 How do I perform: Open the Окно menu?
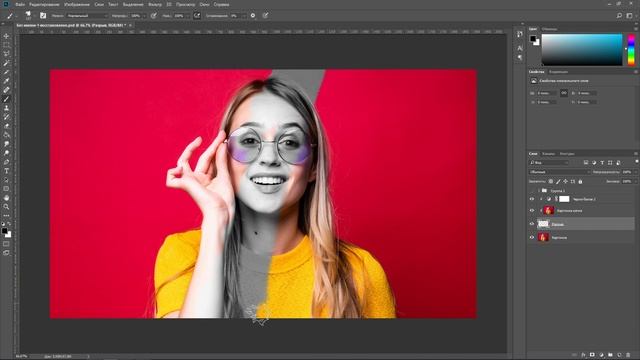[x=204, y=4]
